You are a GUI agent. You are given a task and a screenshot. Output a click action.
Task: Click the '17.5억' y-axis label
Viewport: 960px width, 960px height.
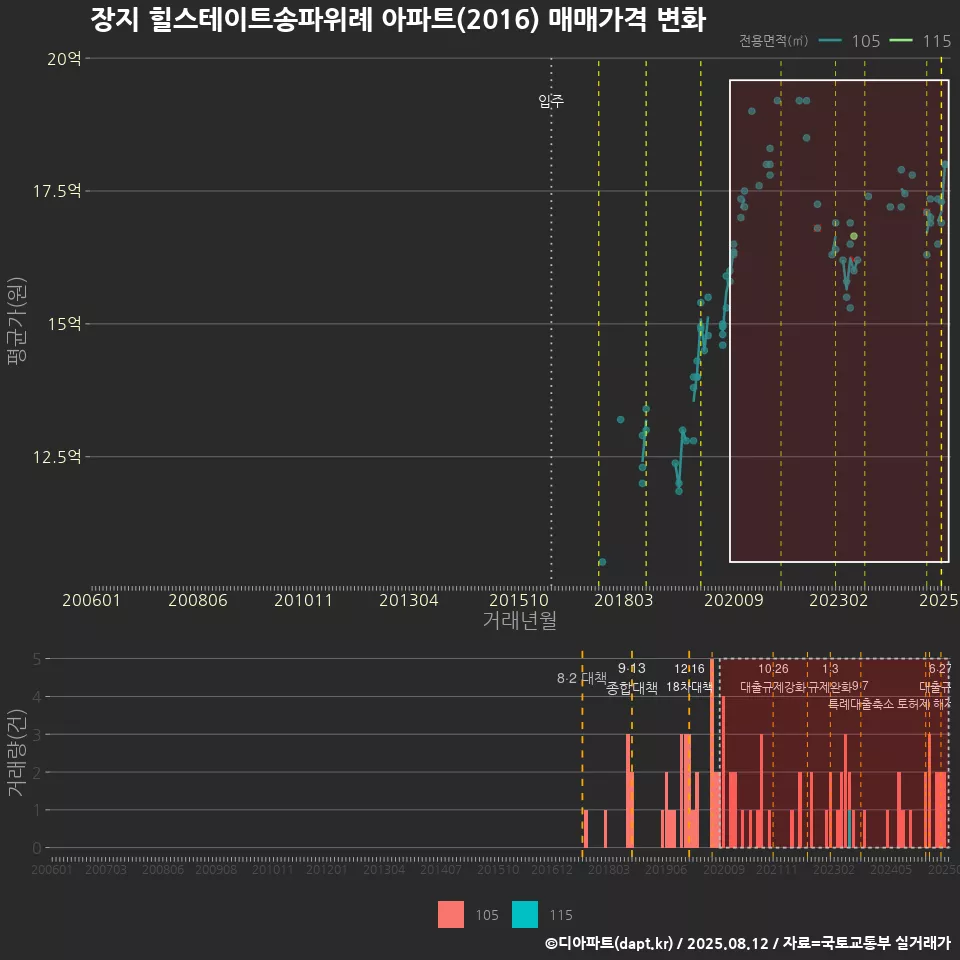point(57,191)
